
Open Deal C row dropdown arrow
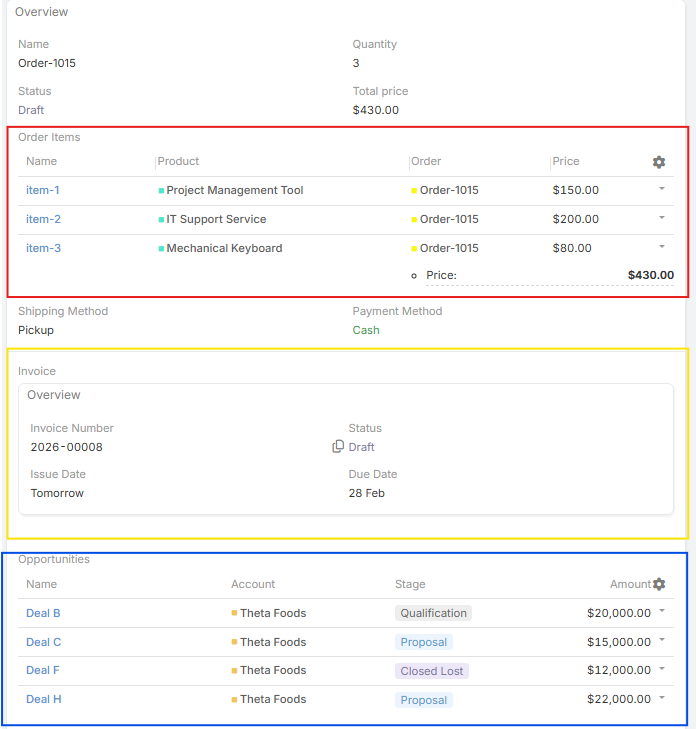point(662,641)
